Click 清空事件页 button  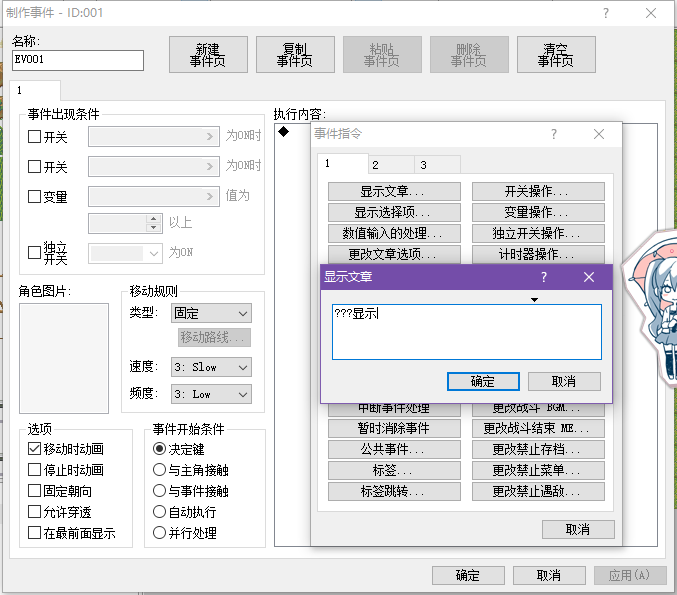(556, 54)
